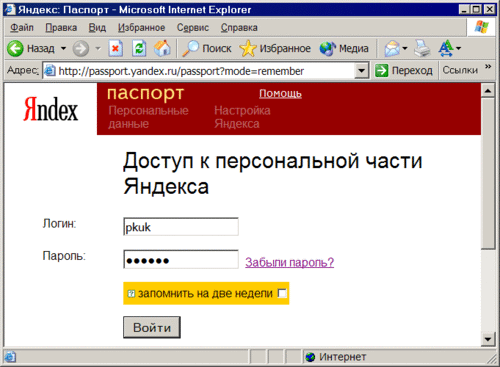This screenshot has width=500, height=367.
Task: Click into the Пароль password field
Action: pyautogui.click(x=181, y=259)
